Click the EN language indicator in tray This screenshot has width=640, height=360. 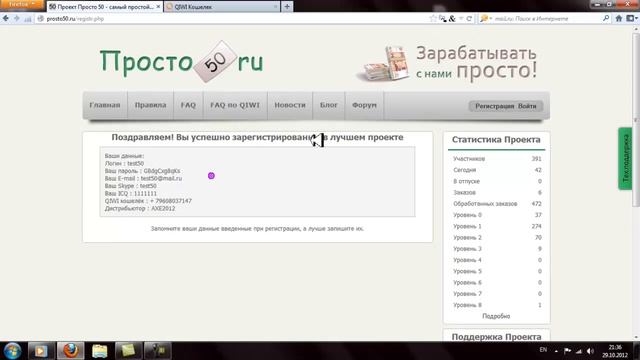point(543,350)
